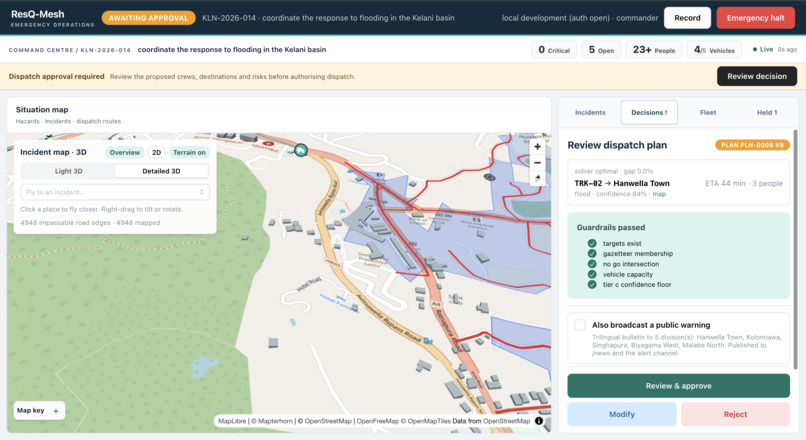Click the 23+ People counter

click(654, 50)
